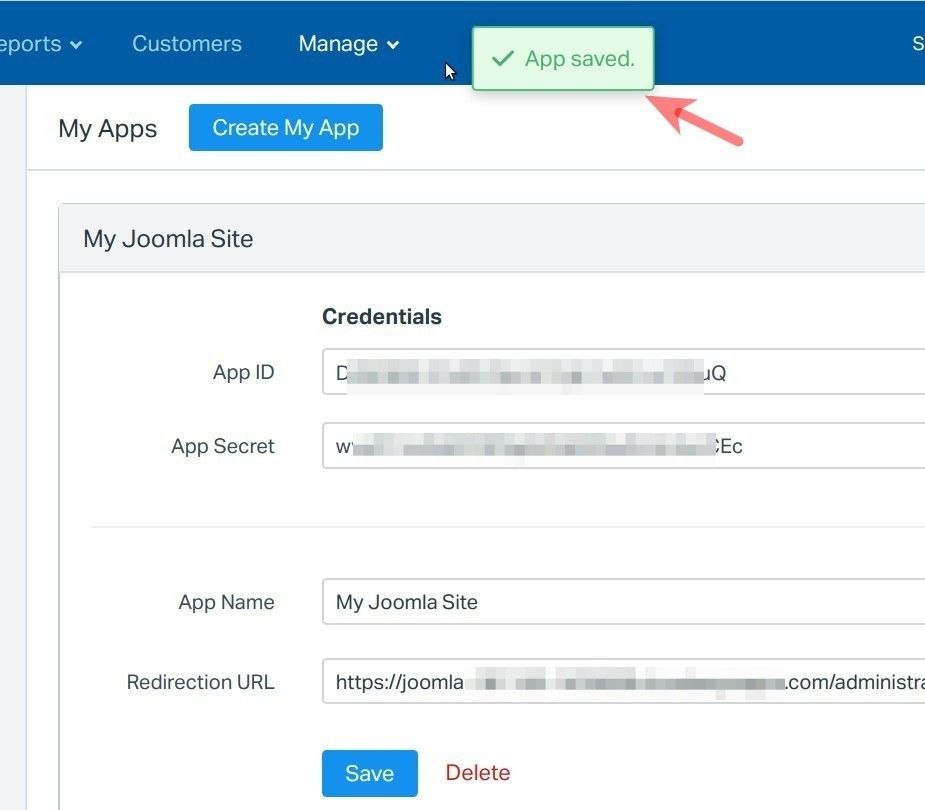Image resolution: width=925 pixels, height=810 pixels.
Task: Click the App saved notification text
Action: (580, 59)
